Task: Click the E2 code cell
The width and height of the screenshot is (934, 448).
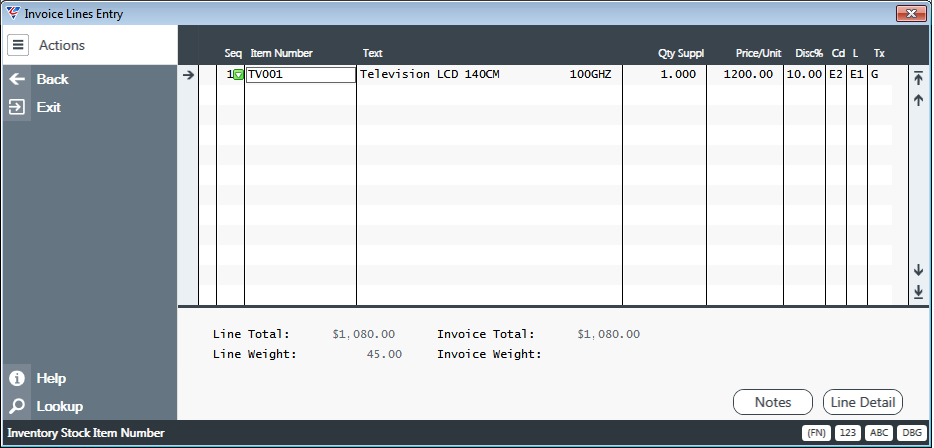Action: coord(836,74)
